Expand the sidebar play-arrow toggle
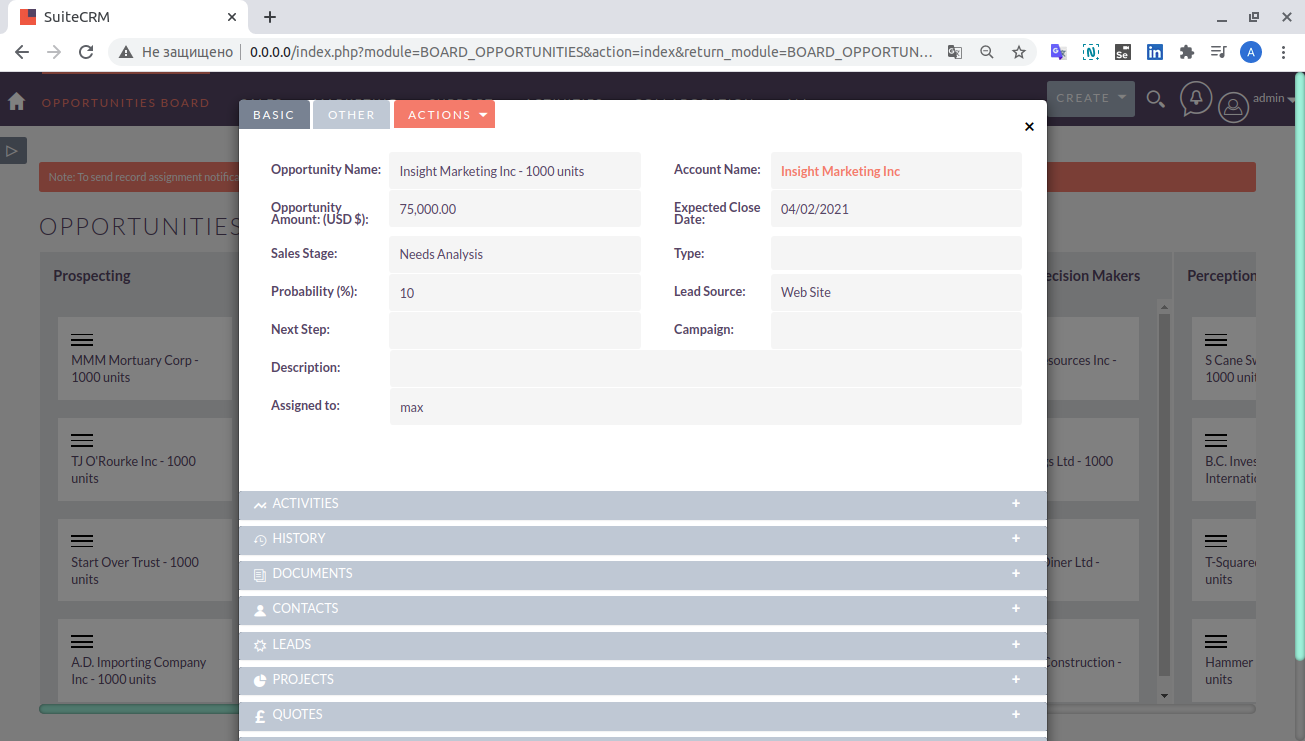The image size is (1305, 741). tap(13, 151)
